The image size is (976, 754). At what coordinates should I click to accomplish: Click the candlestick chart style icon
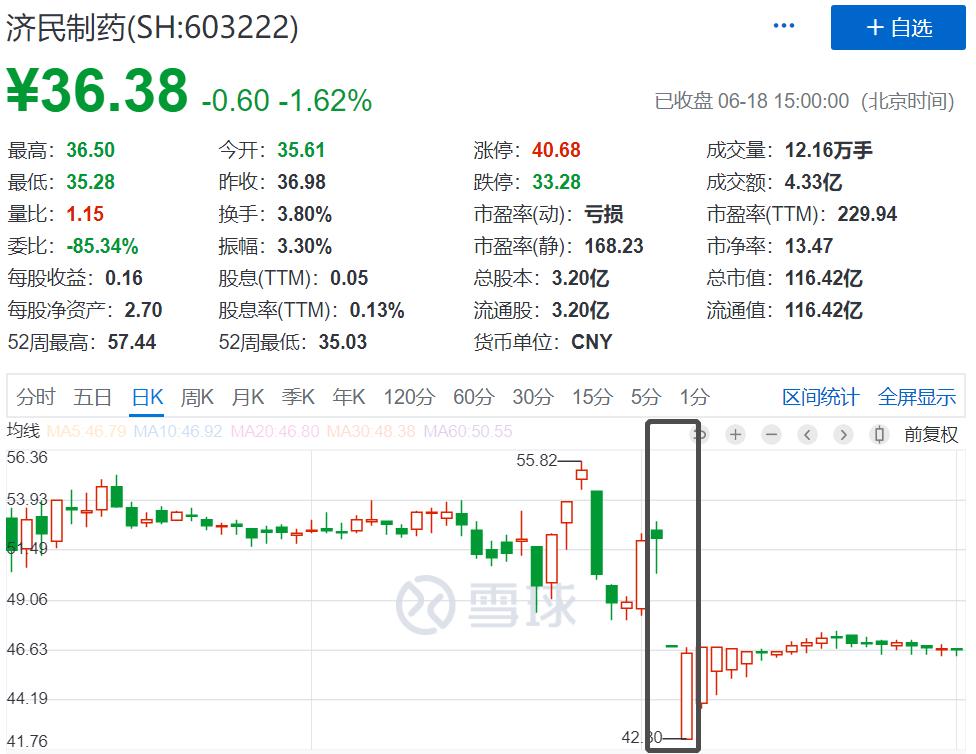click(880, 435)
